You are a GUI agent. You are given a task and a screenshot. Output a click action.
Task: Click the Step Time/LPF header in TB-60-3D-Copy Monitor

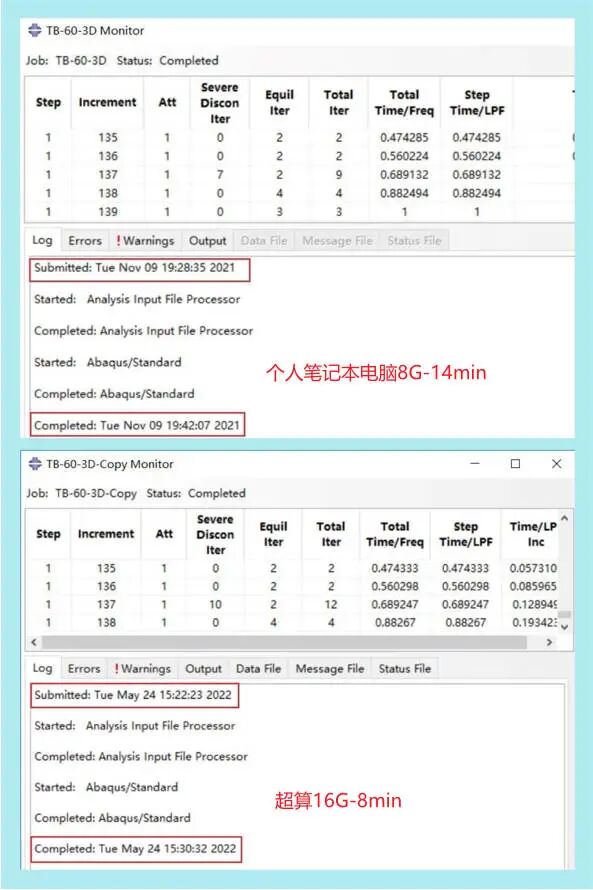point(465,534)
